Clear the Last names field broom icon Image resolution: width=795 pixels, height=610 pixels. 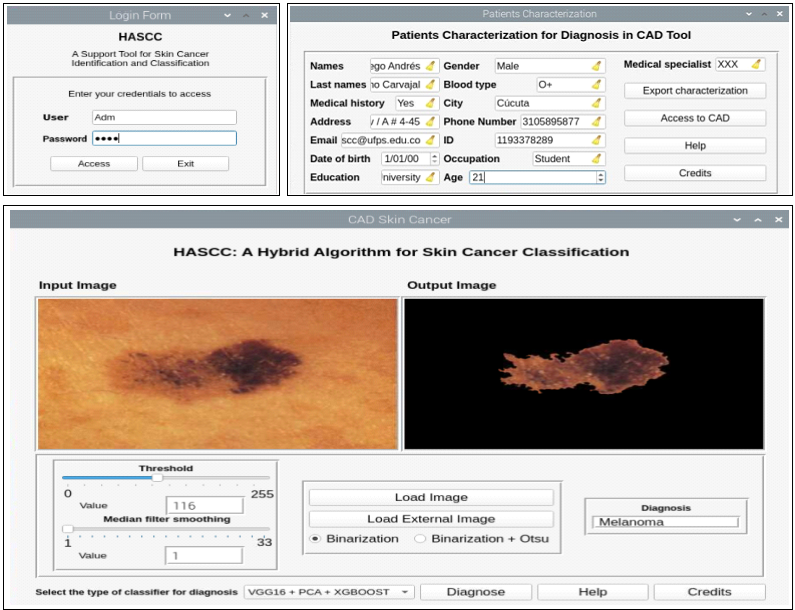430,85
